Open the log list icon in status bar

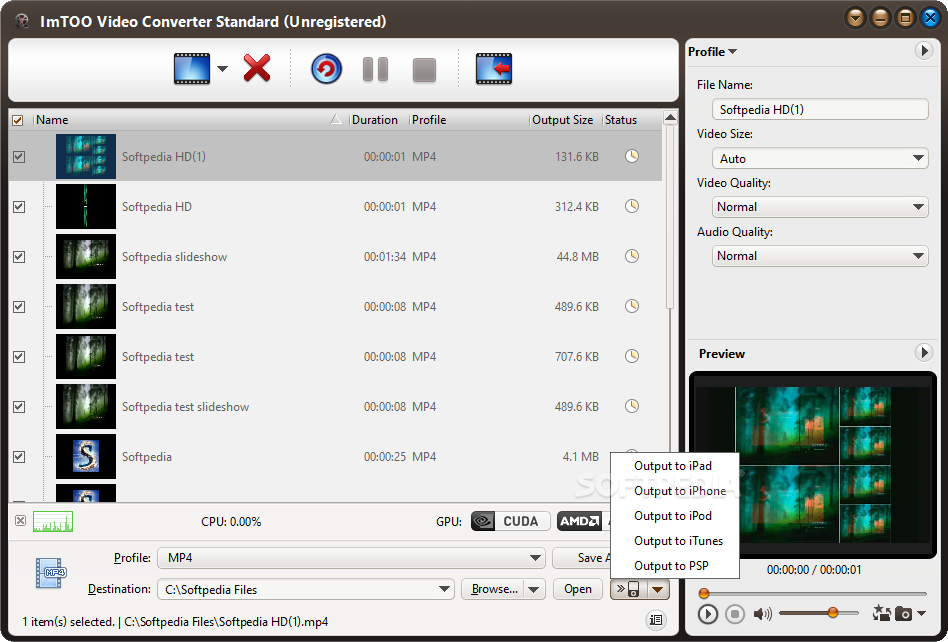coord(655,620)
